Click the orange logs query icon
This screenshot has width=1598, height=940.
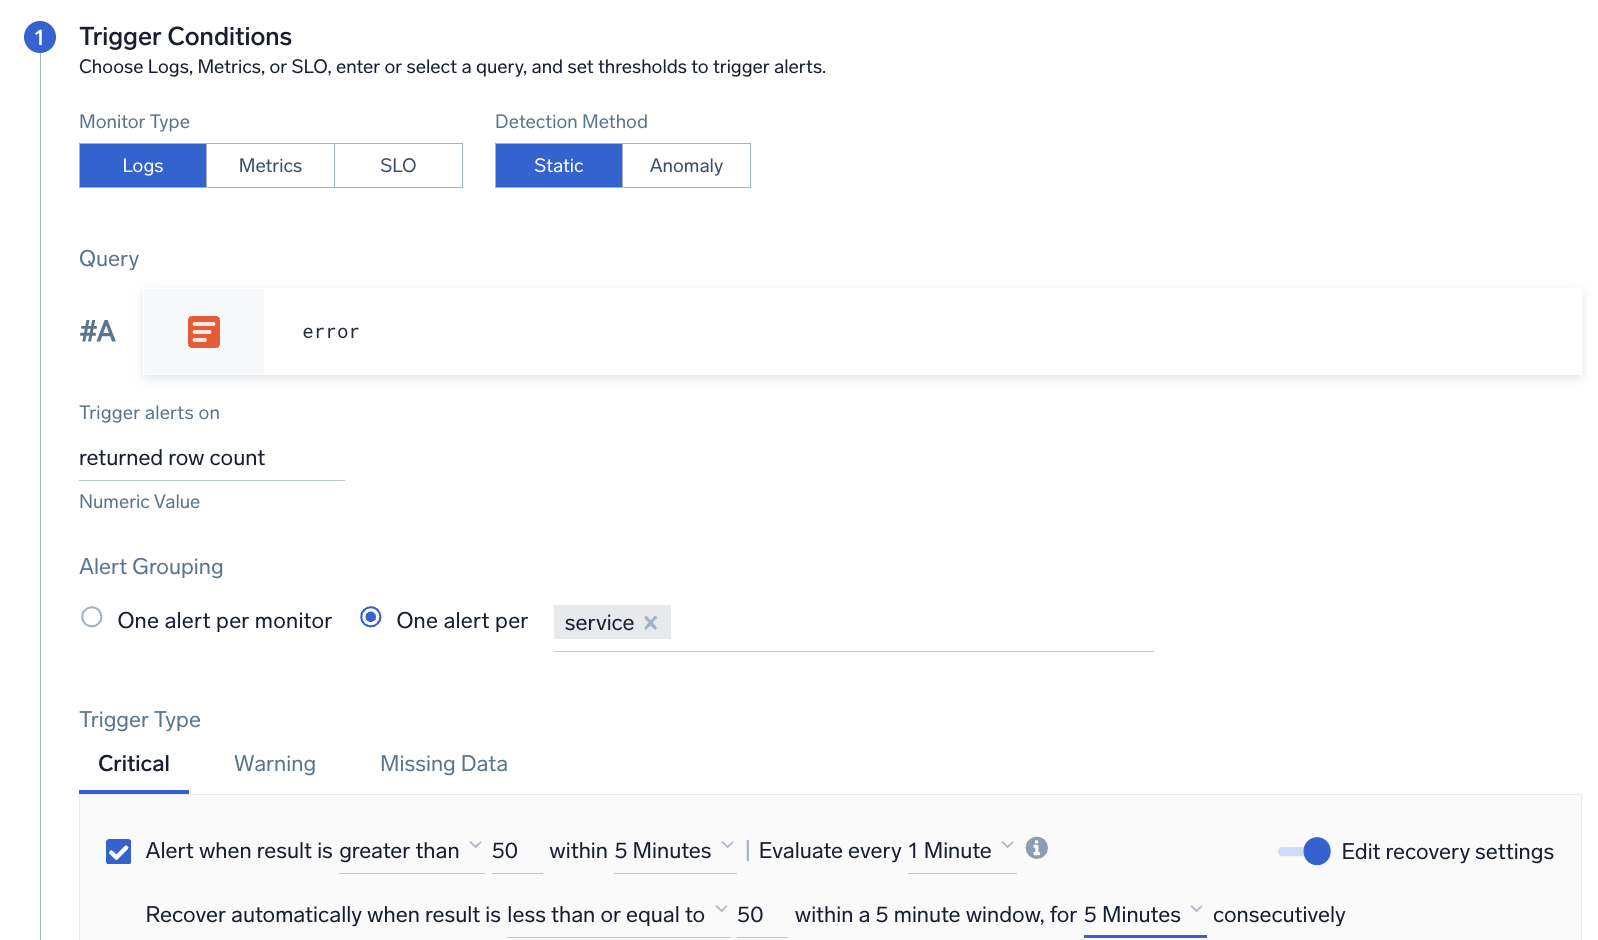tap(203, 332)
